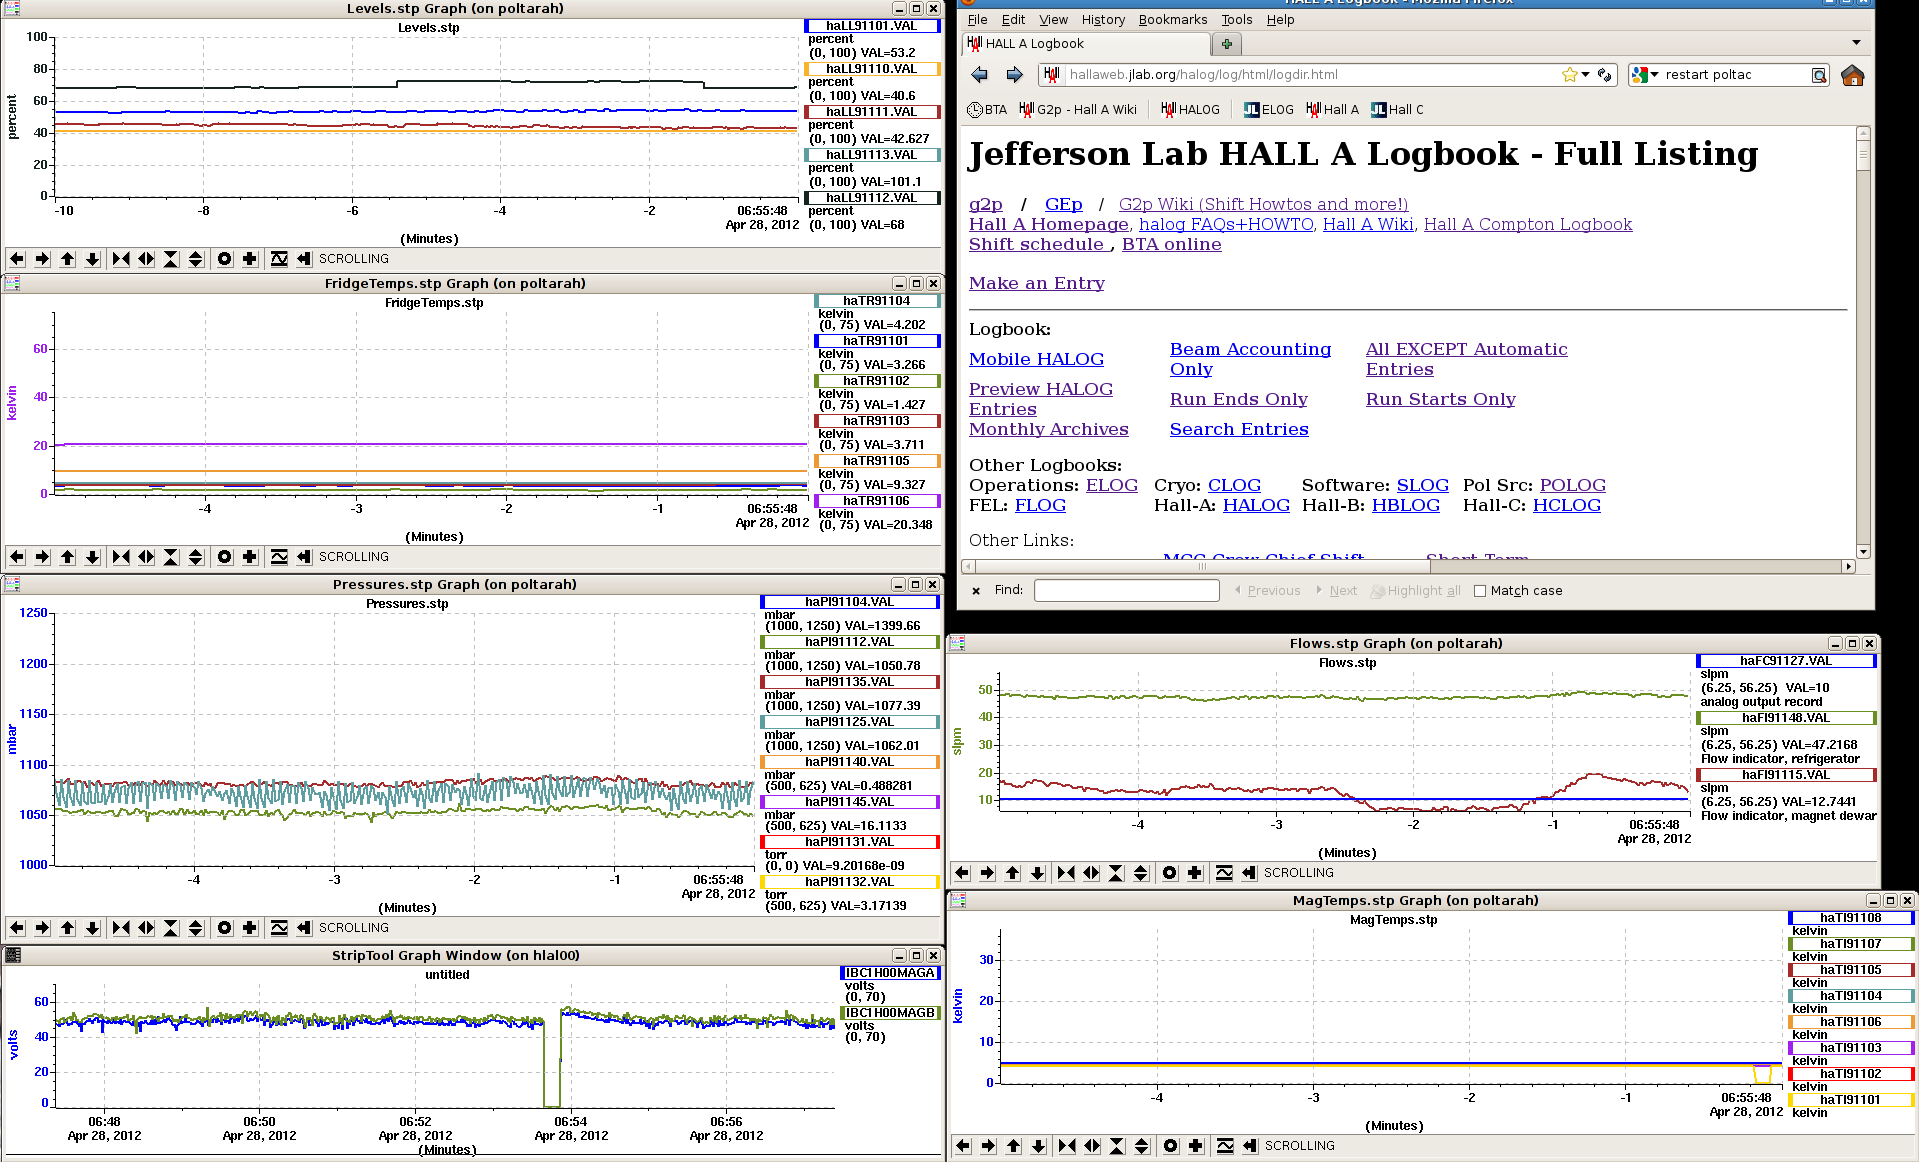Open ELOG bookmark in bookmarks toolbar
This screenshot has width=1919, height=1162.
1268,110
